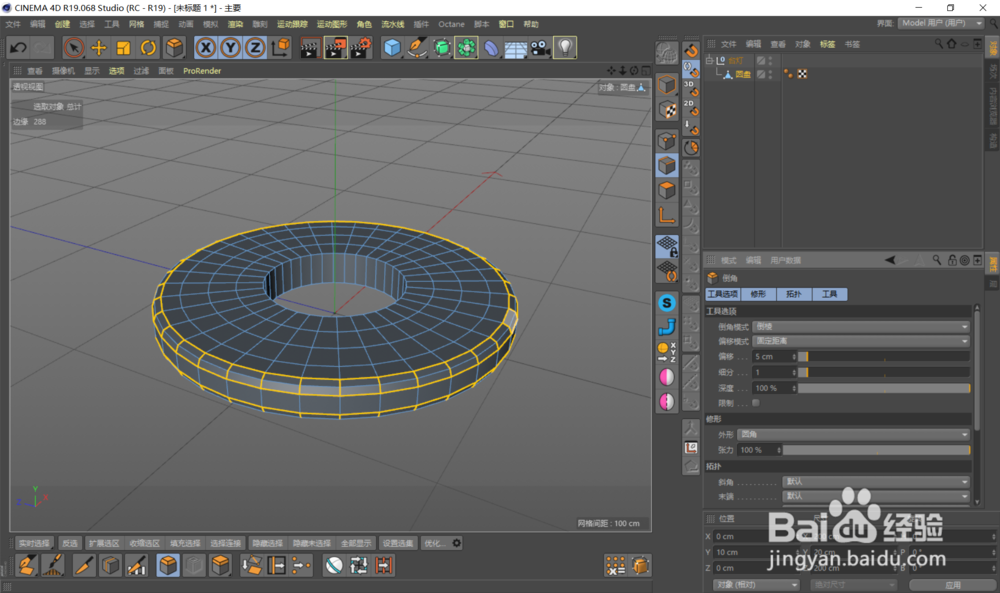Click the search icon in object manager

click(938, 44)
